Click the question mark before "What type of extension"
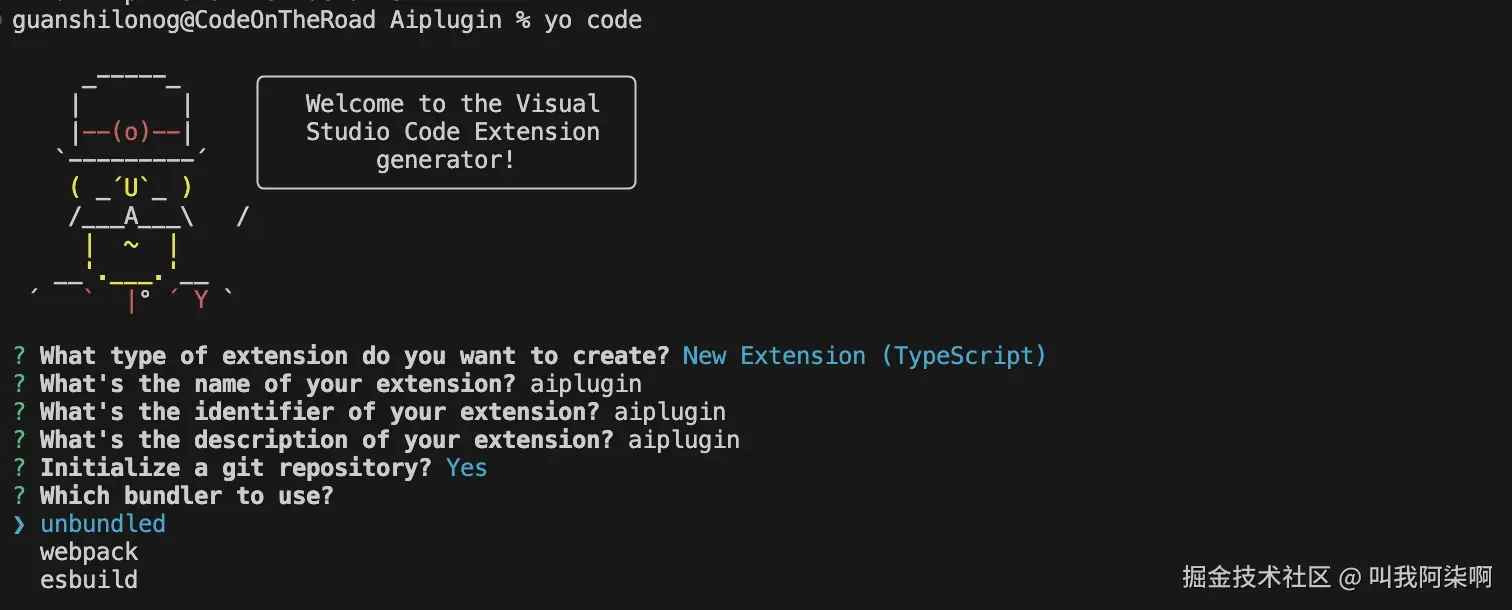Screen dimensions: 1512x610 (19, 356)
